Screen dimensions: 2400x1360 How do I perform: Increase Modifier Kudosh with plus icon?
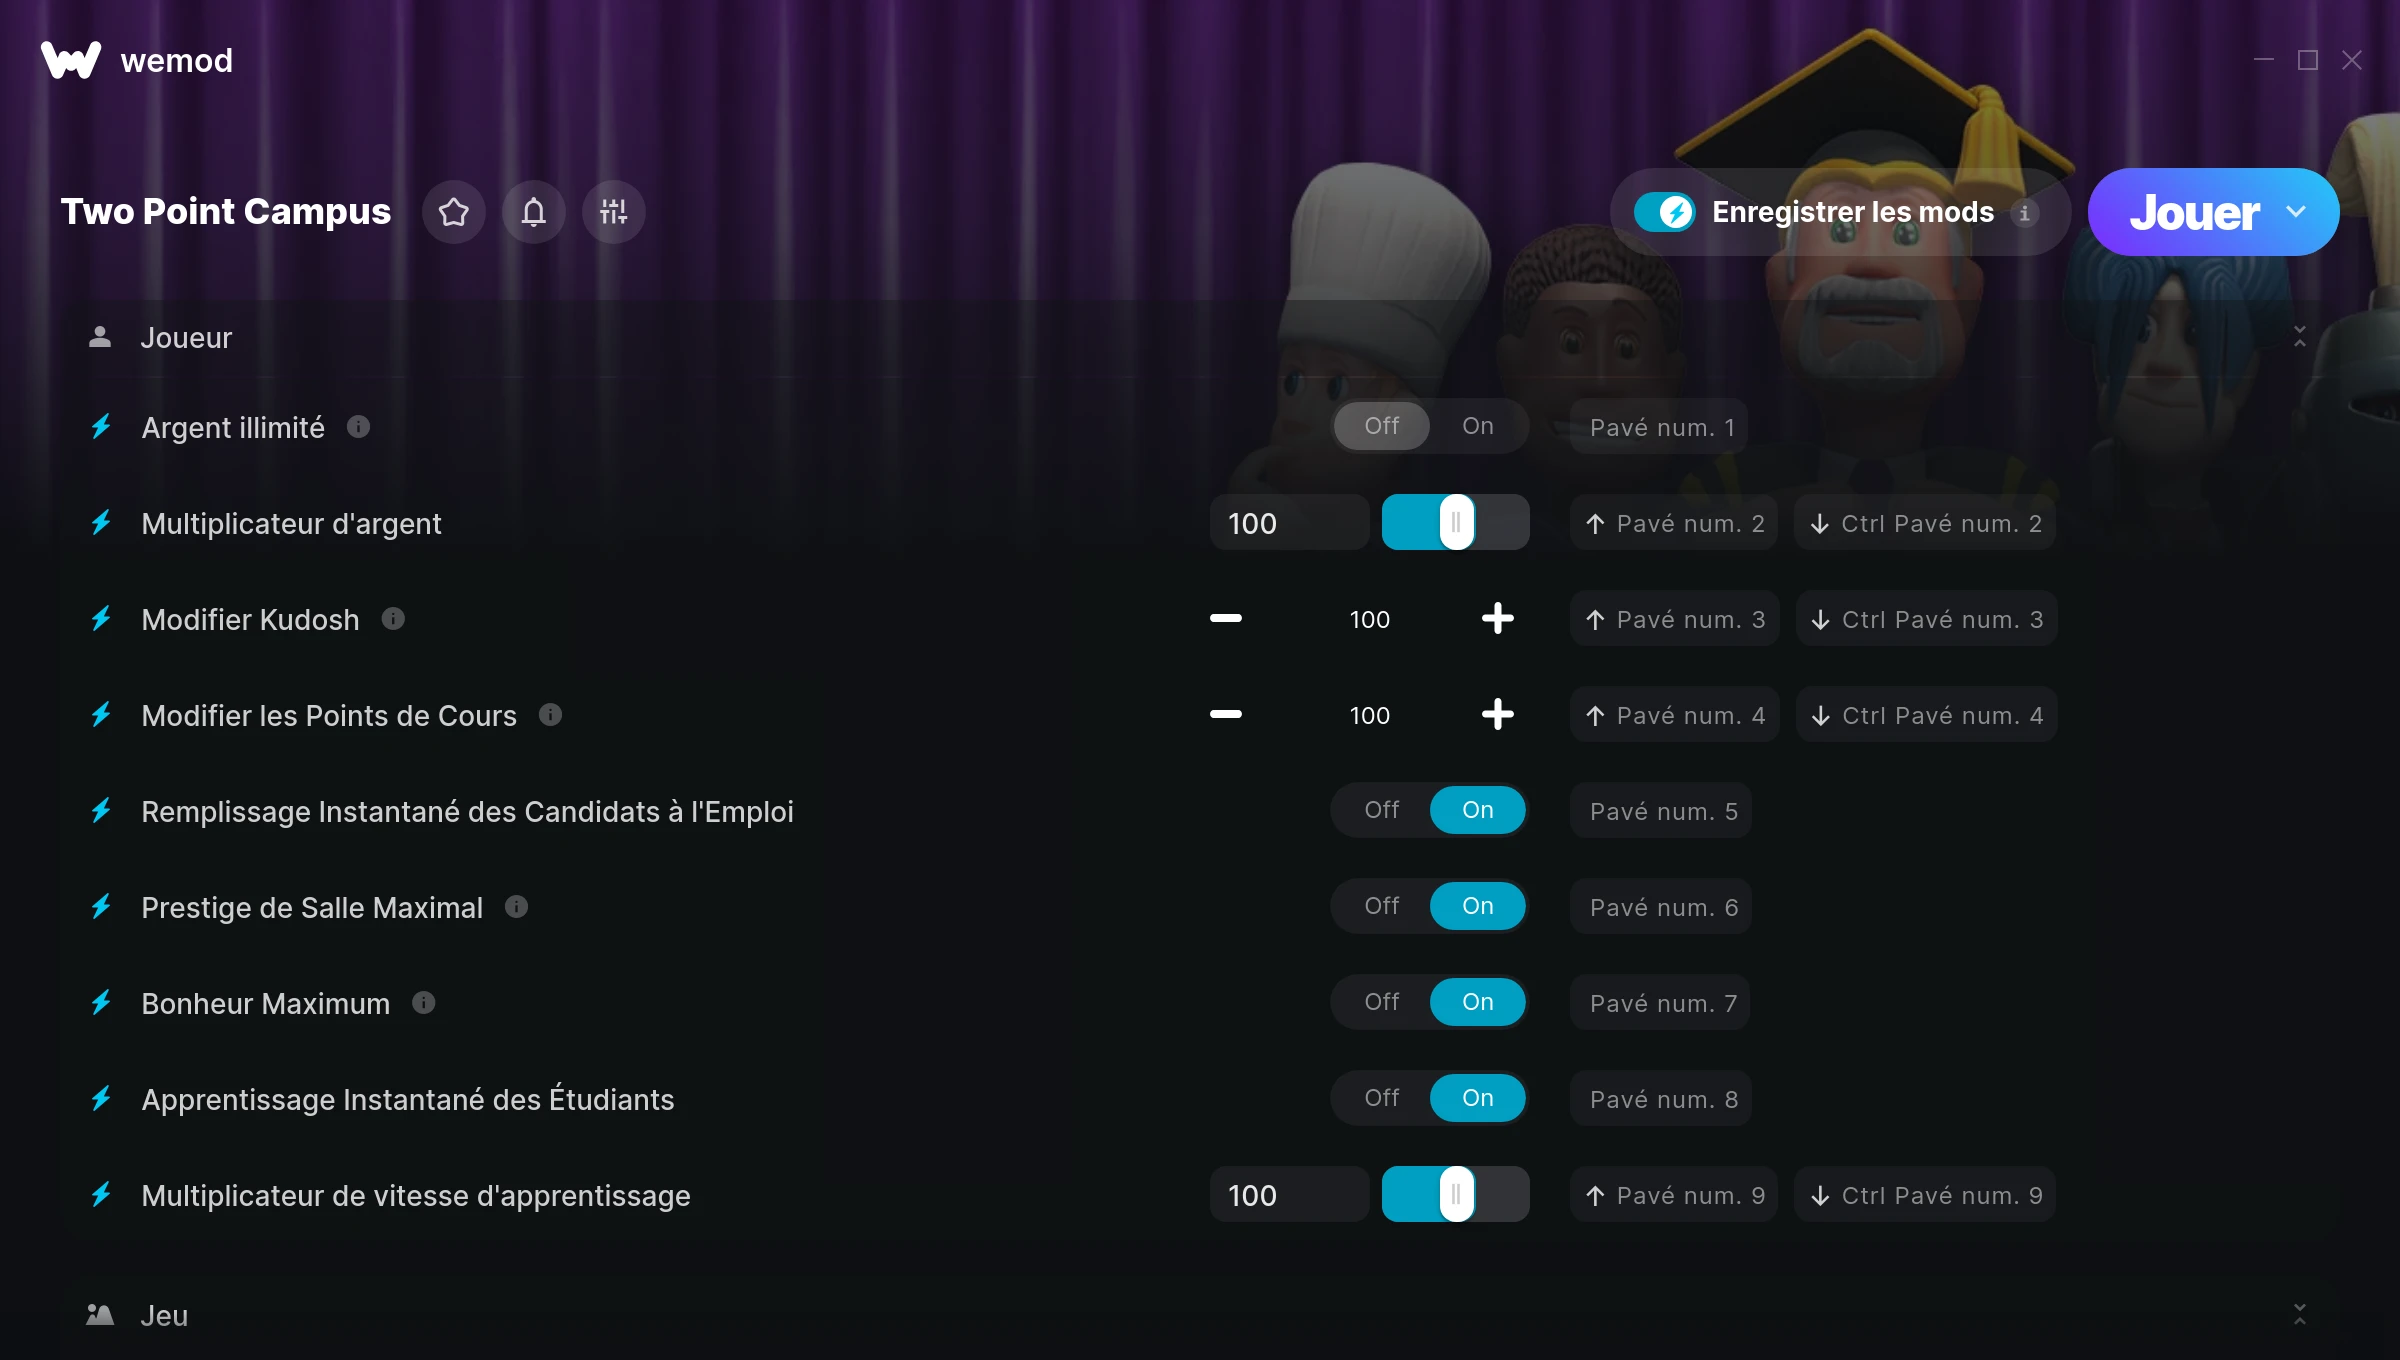1497,619
